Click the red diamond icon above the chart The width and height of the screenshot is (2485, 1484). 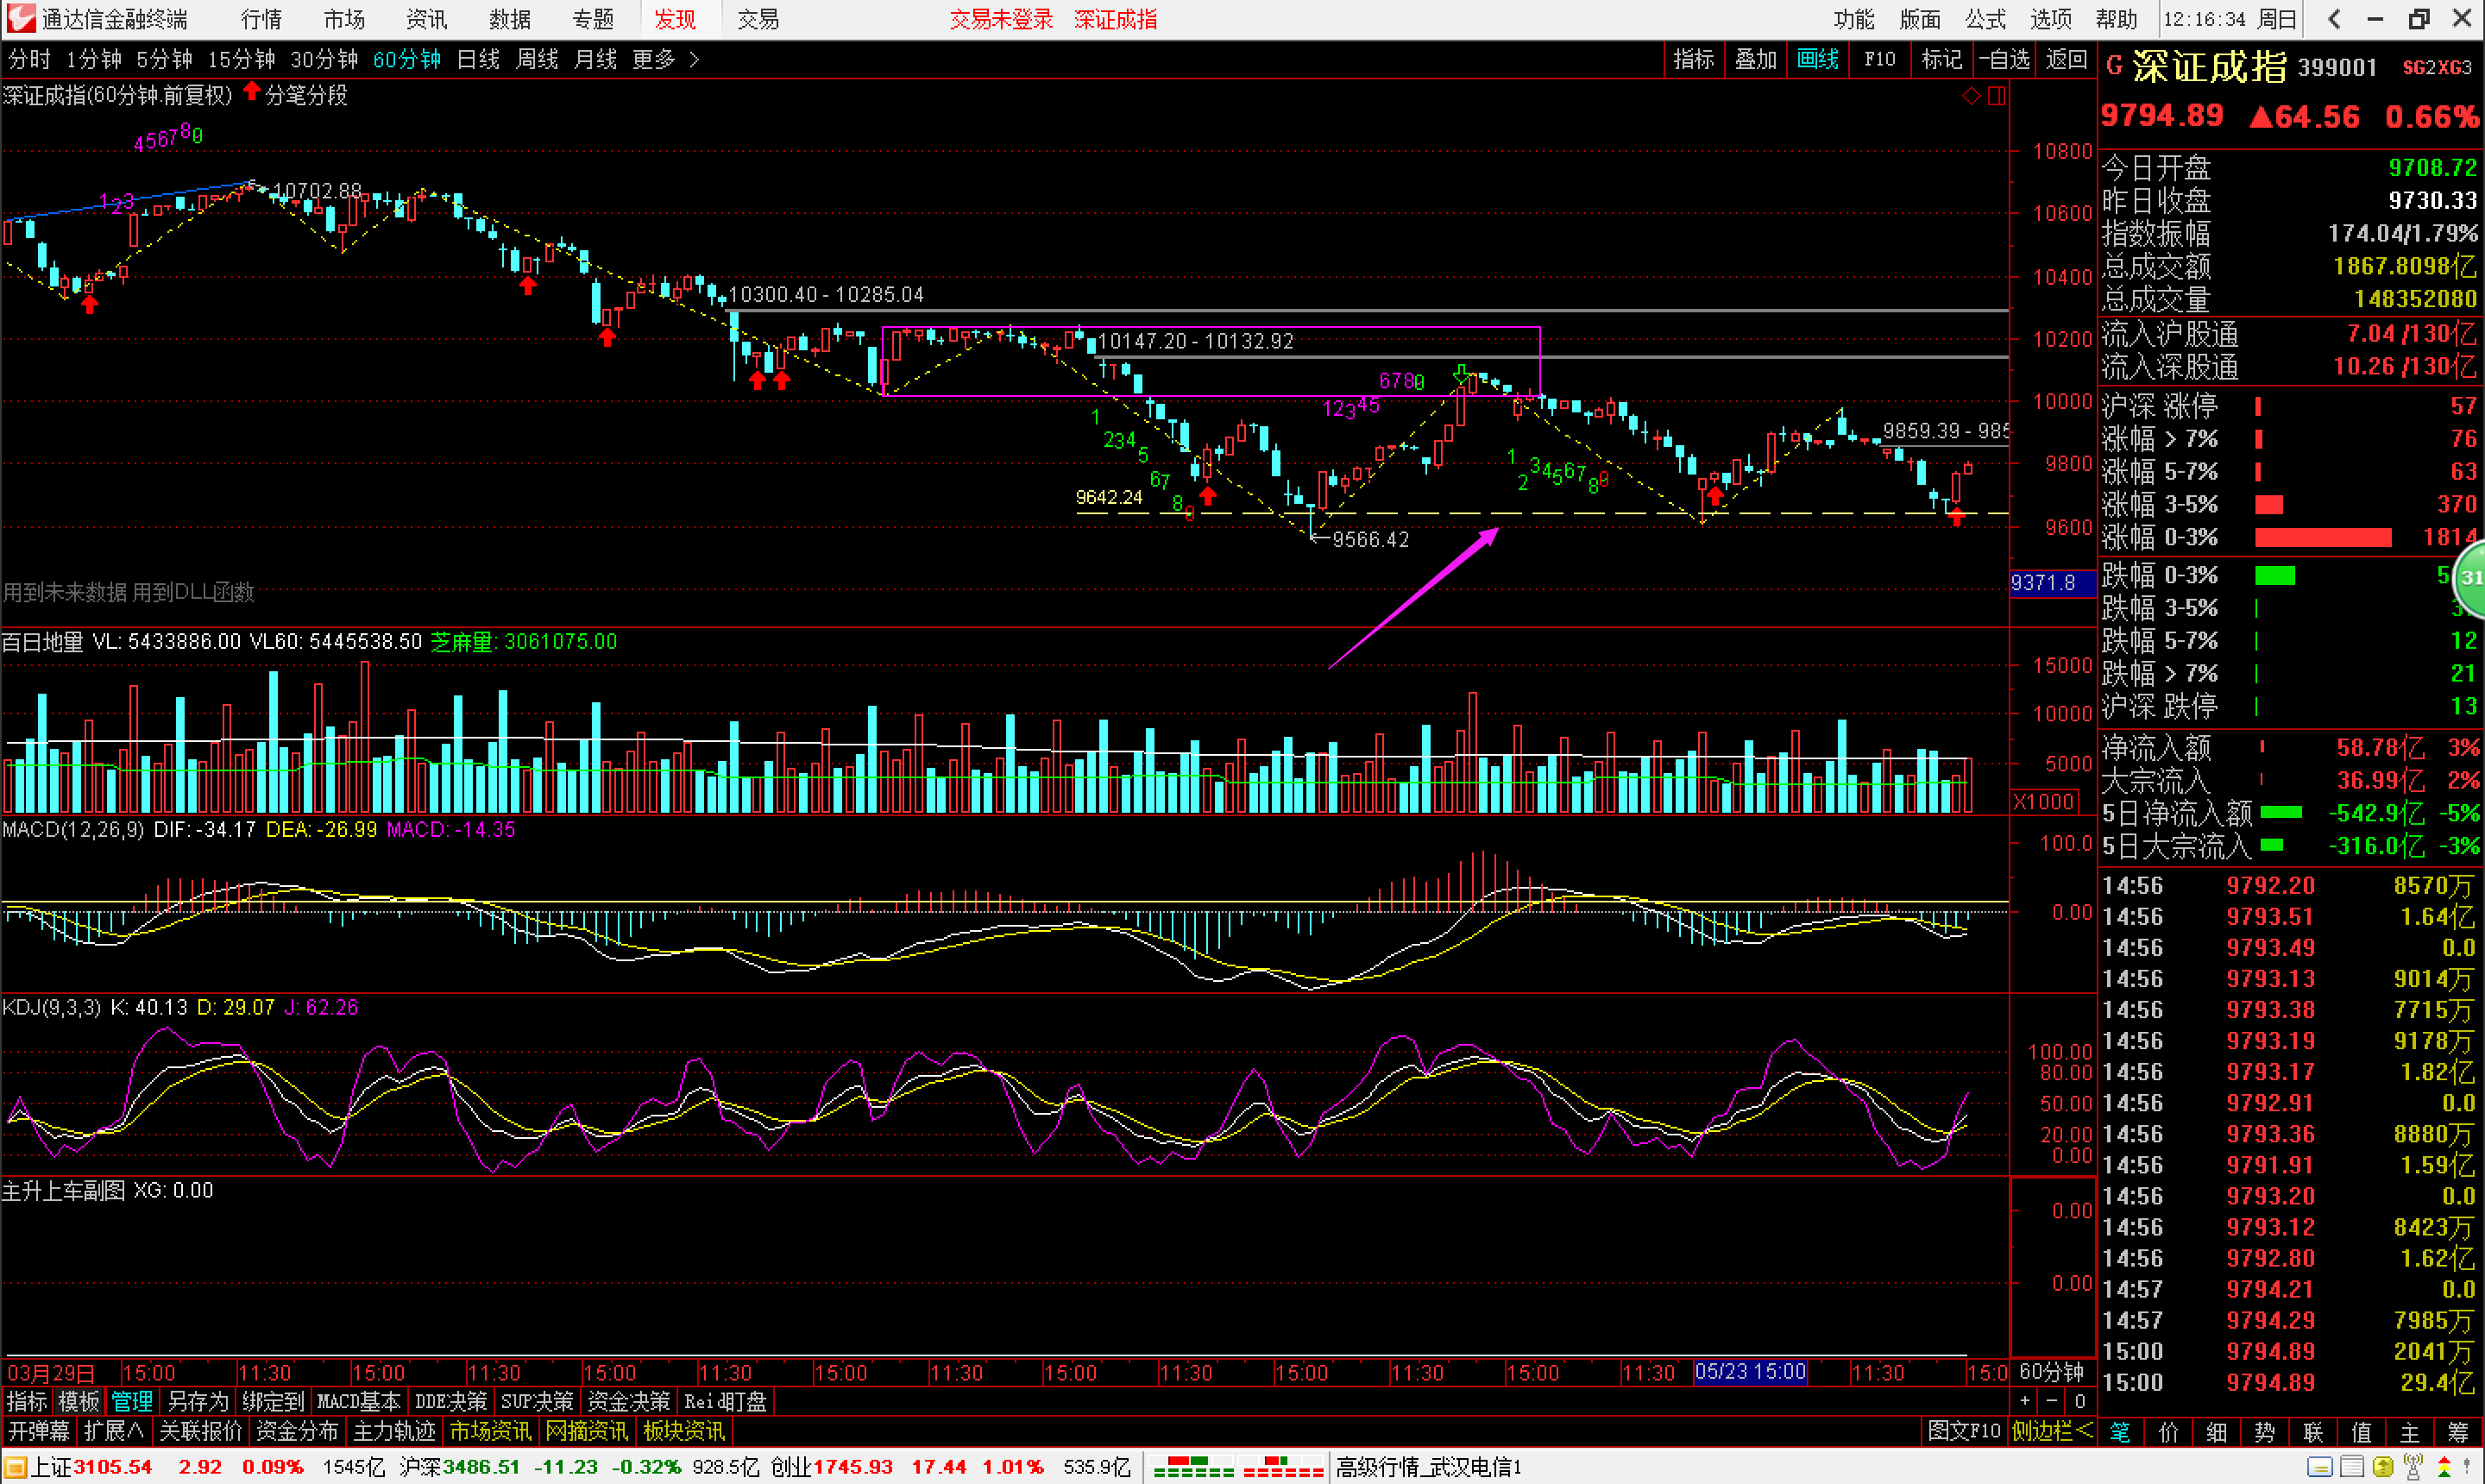[1970, 96]
